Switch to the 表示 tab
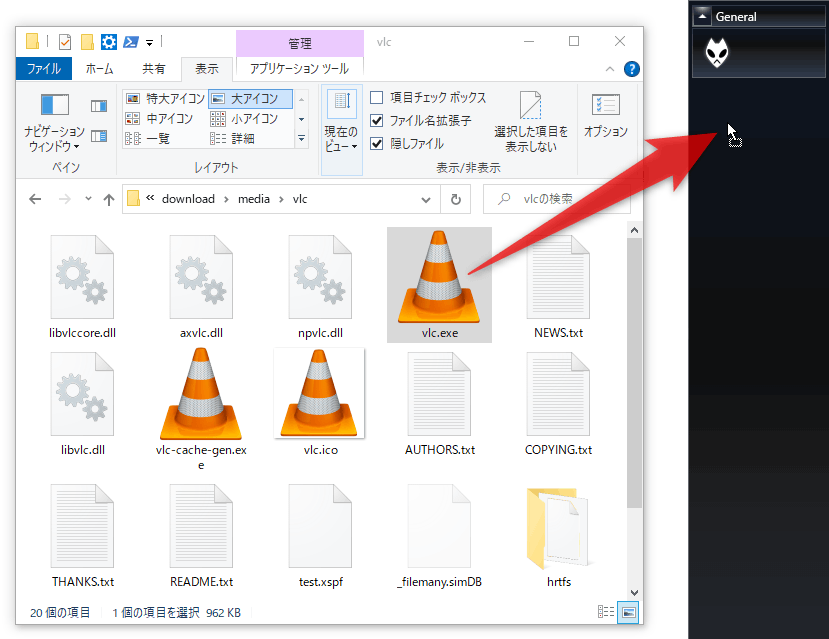829x639 pixels. point(207,69)
